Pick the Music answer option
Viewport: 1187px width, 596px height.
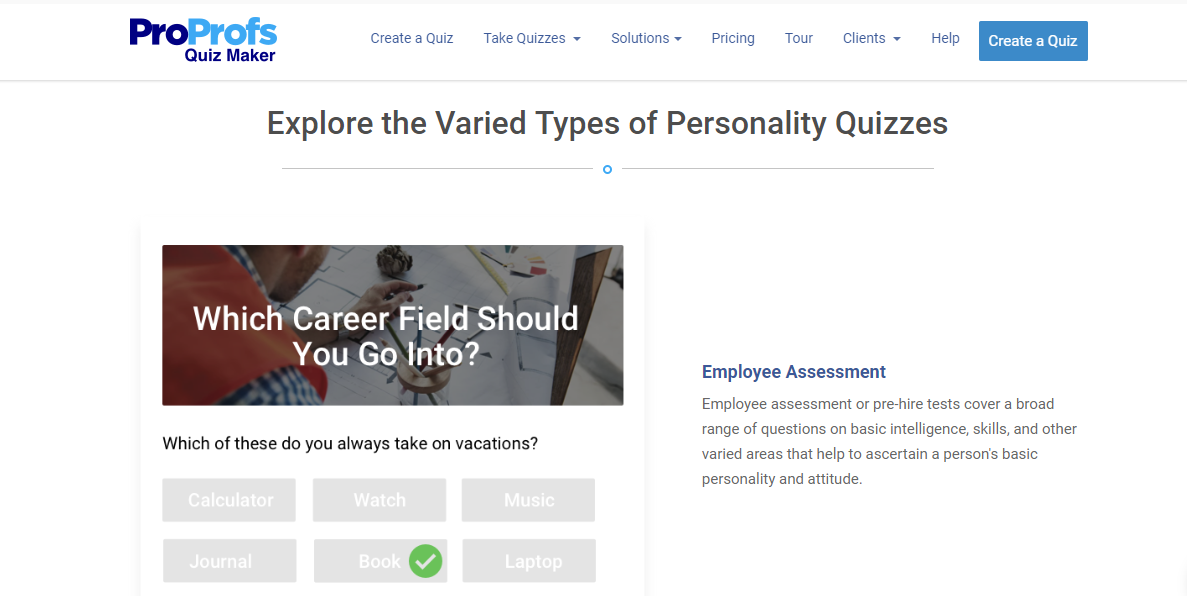coord(528,500)
